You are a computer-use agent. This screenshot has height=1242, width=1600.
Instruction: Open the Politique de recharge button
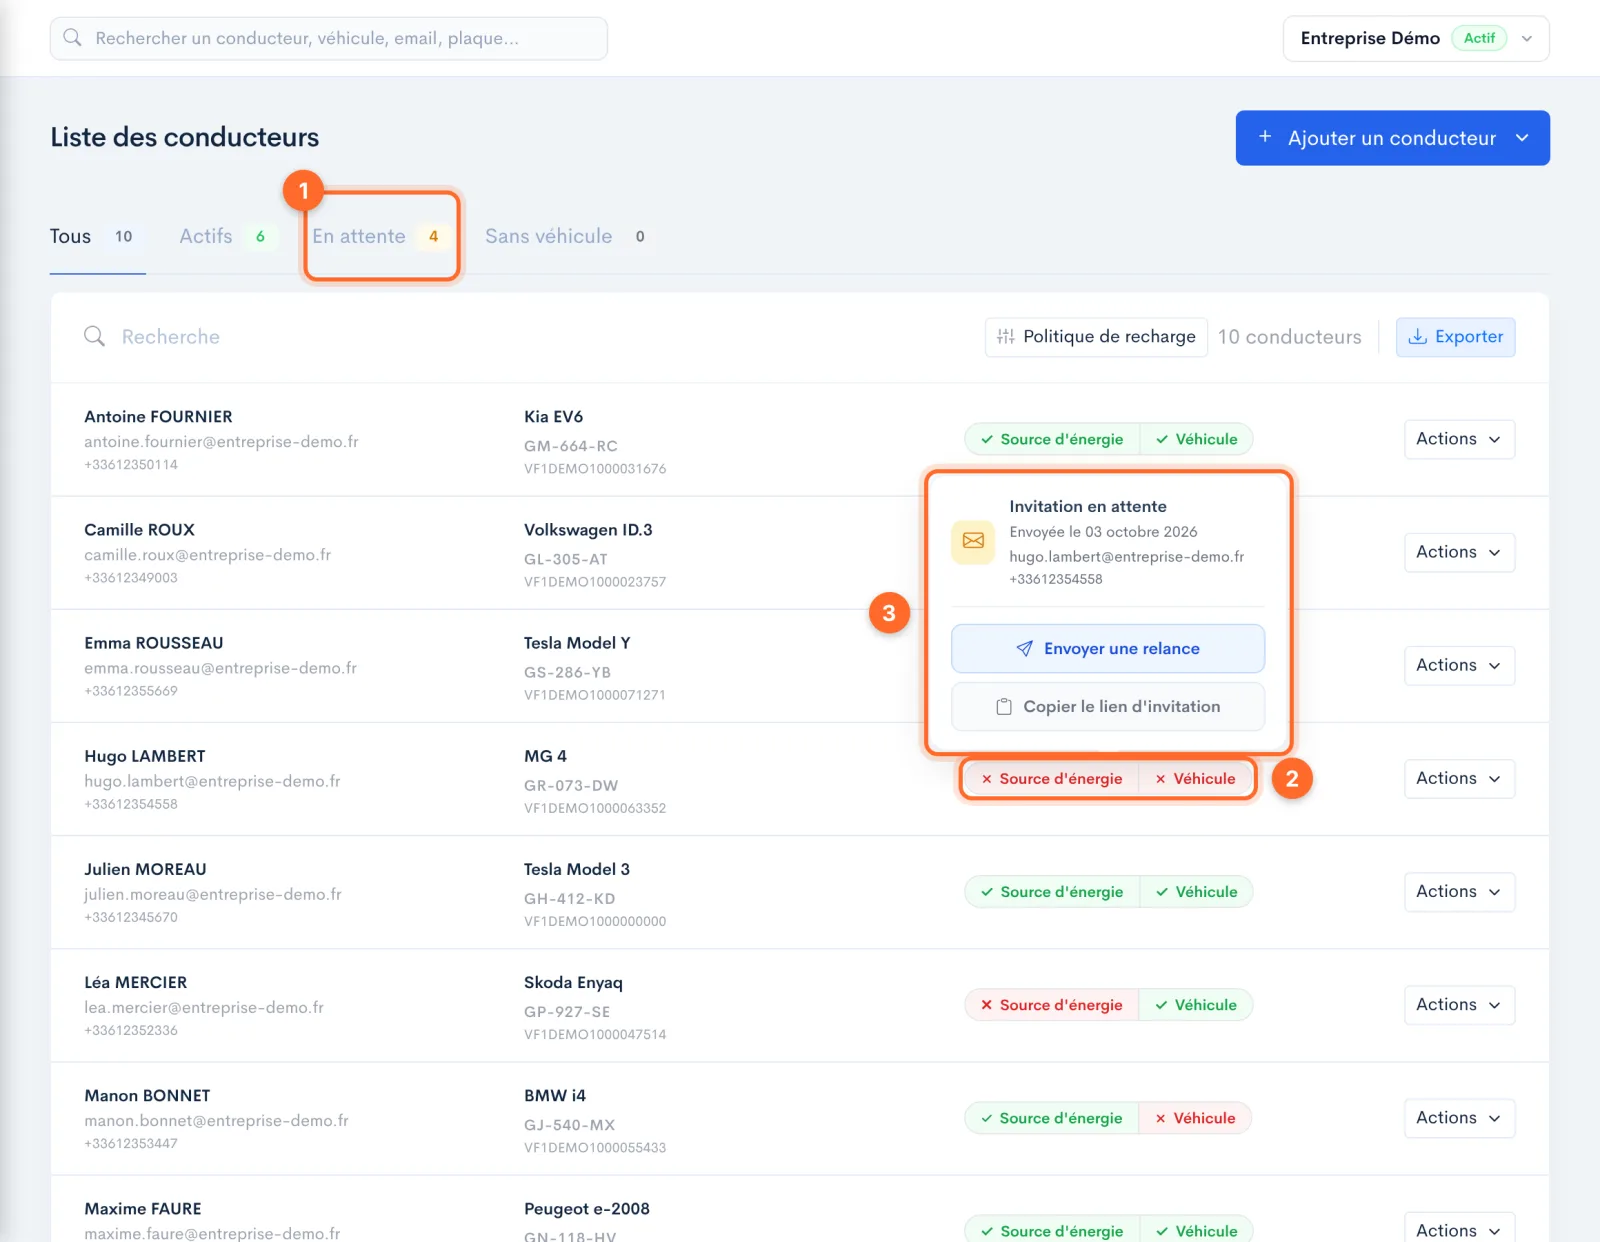[1096, 337]
